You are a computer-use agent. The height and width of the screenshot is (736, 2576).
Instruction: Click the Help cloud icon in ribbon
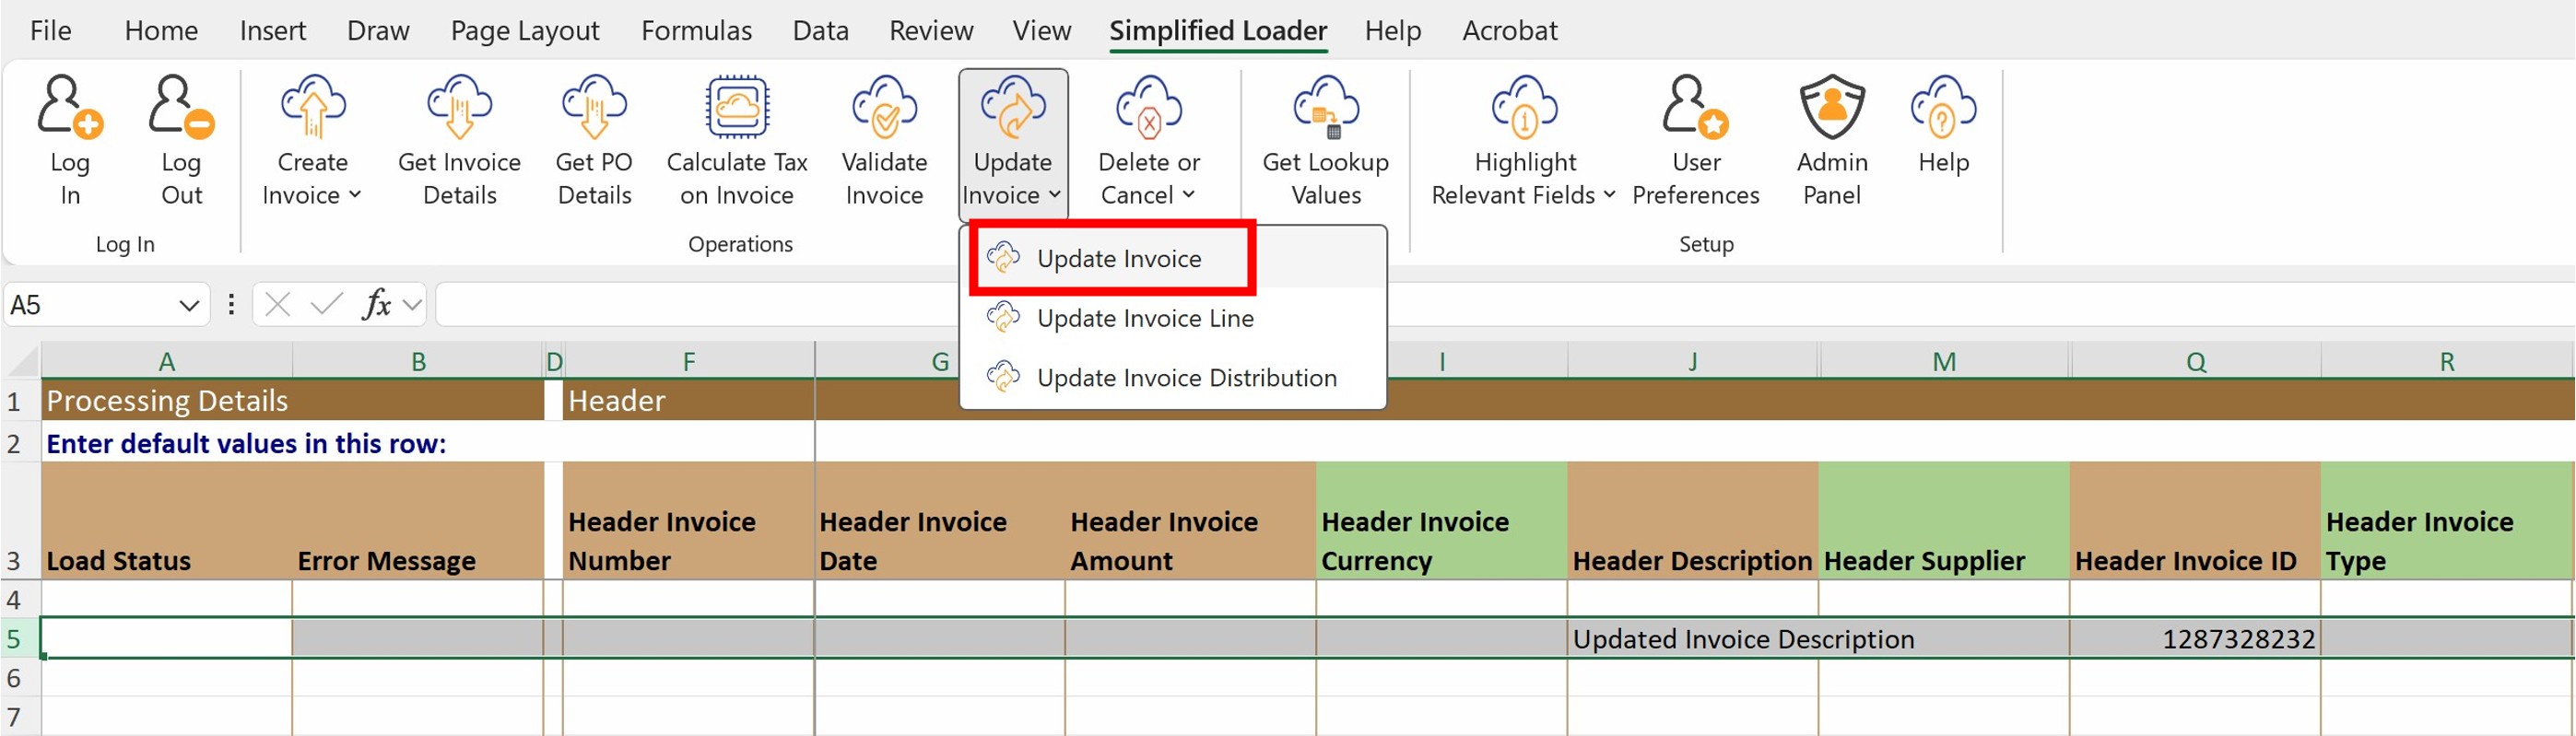pyautogui.click(x=1943, y=106)
